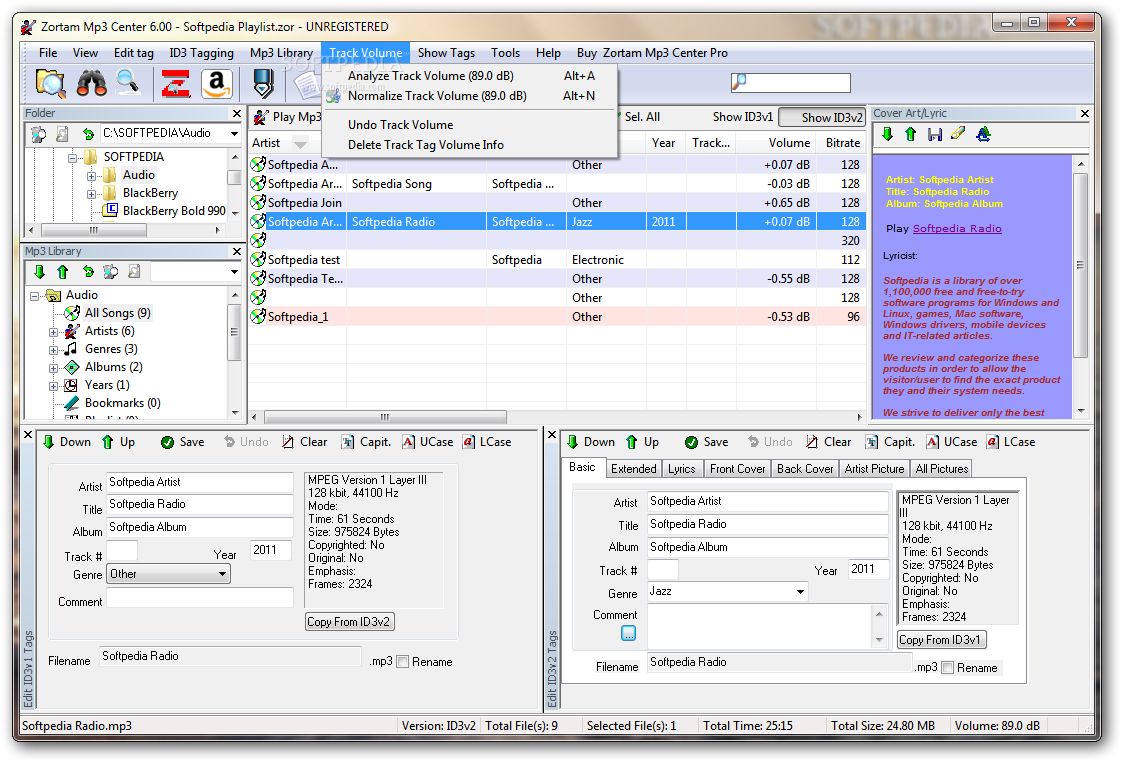Click the ID3v2 Comment text area

tap(760, 627)
